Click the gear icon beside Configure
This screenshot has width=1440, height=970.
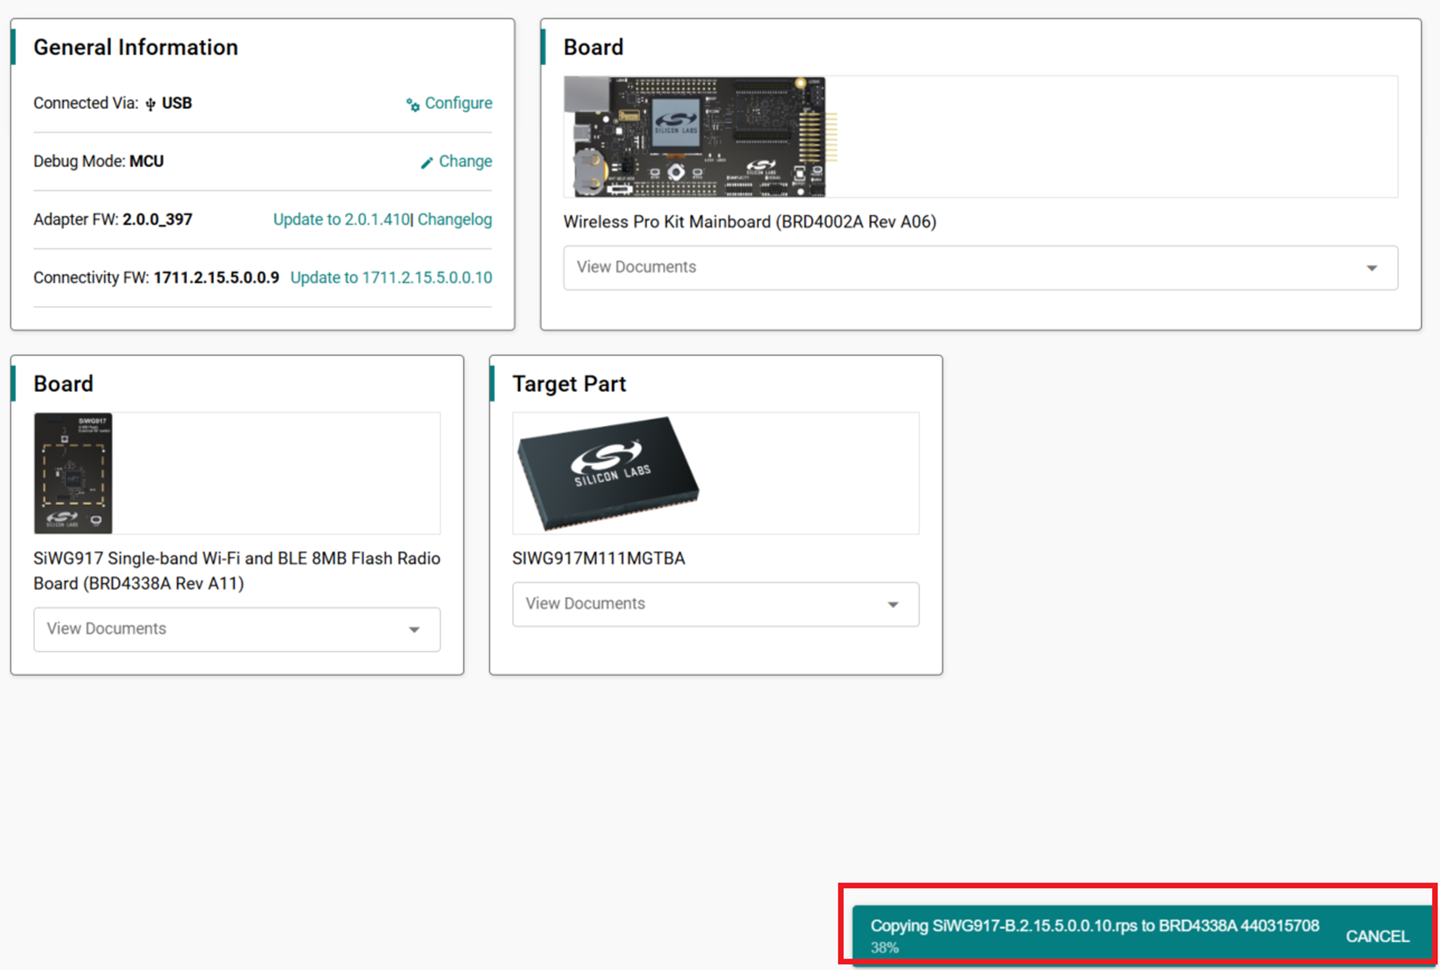coord(413,105)
